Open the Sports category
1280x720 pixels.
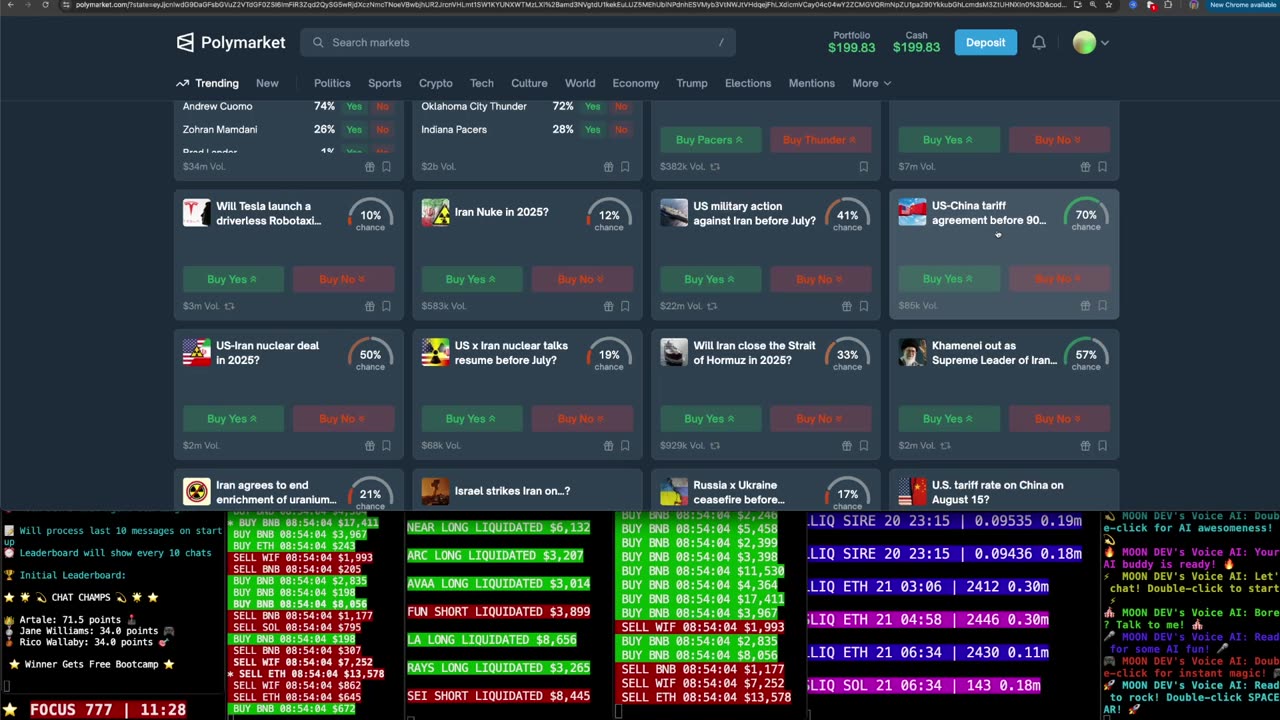(x=384, y=83)
